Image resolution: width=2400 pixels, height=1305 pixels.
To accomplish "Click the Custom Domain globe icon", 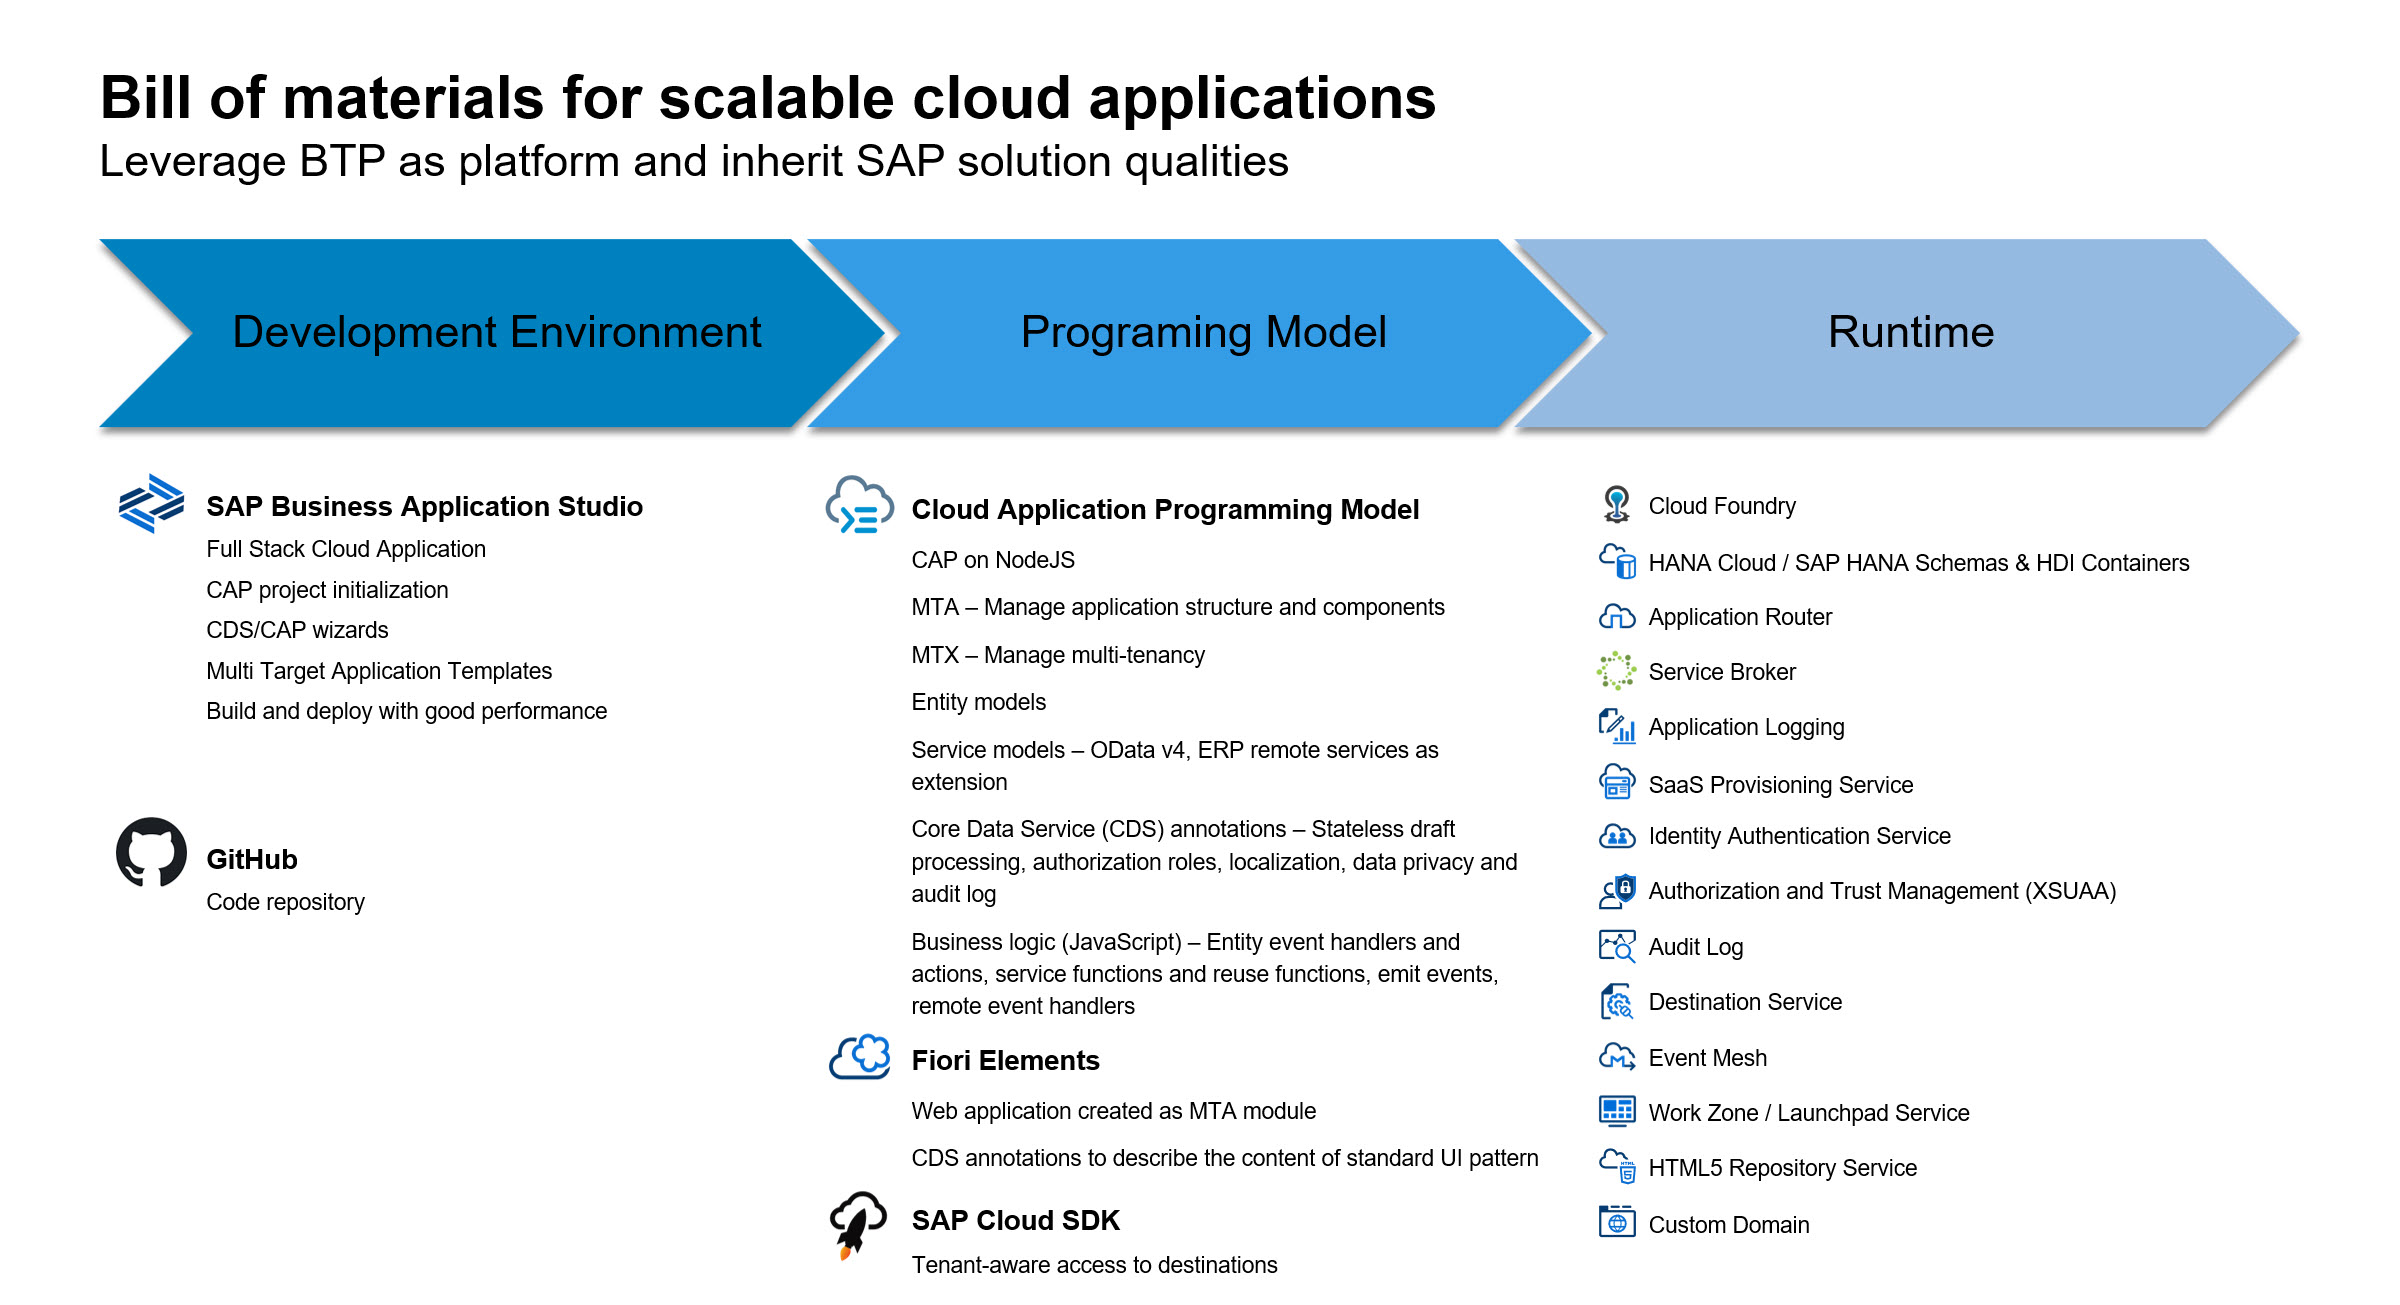I will pos(1617,1222).
